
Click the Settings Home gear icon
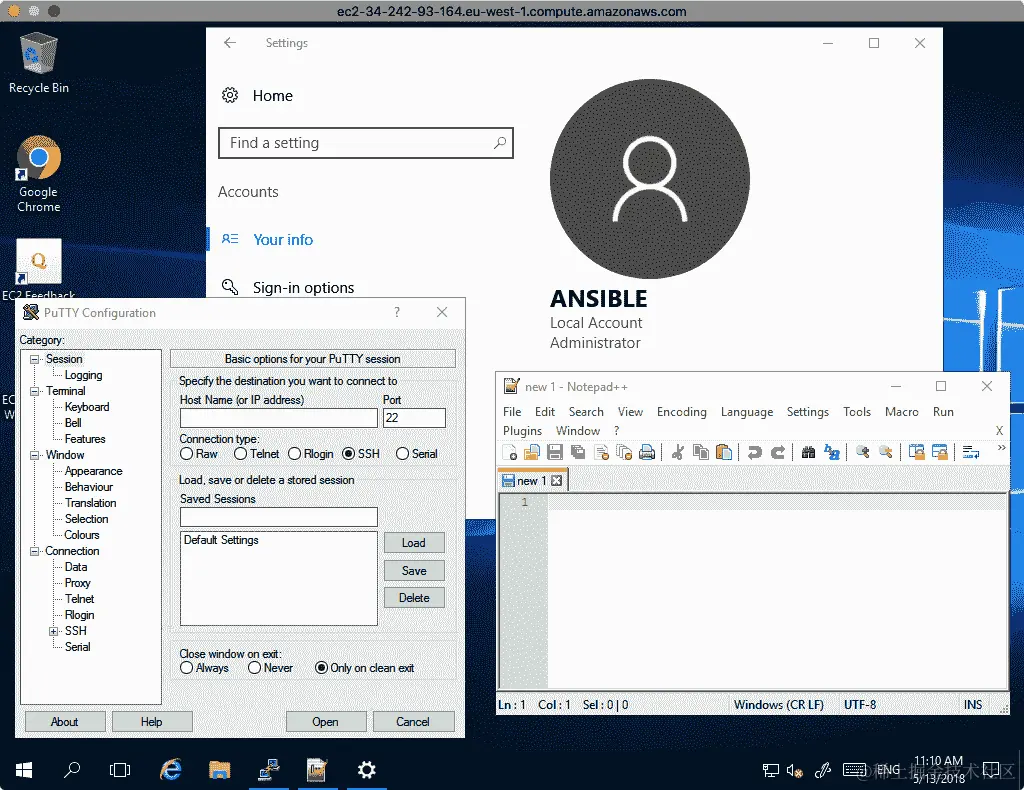230,95
